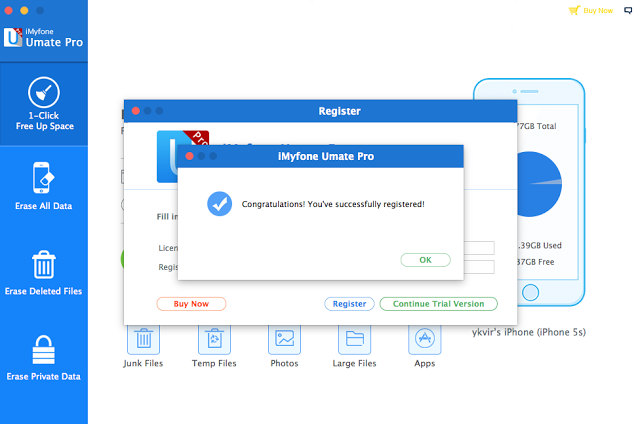Select the Temp Files icon

point(214,339)
